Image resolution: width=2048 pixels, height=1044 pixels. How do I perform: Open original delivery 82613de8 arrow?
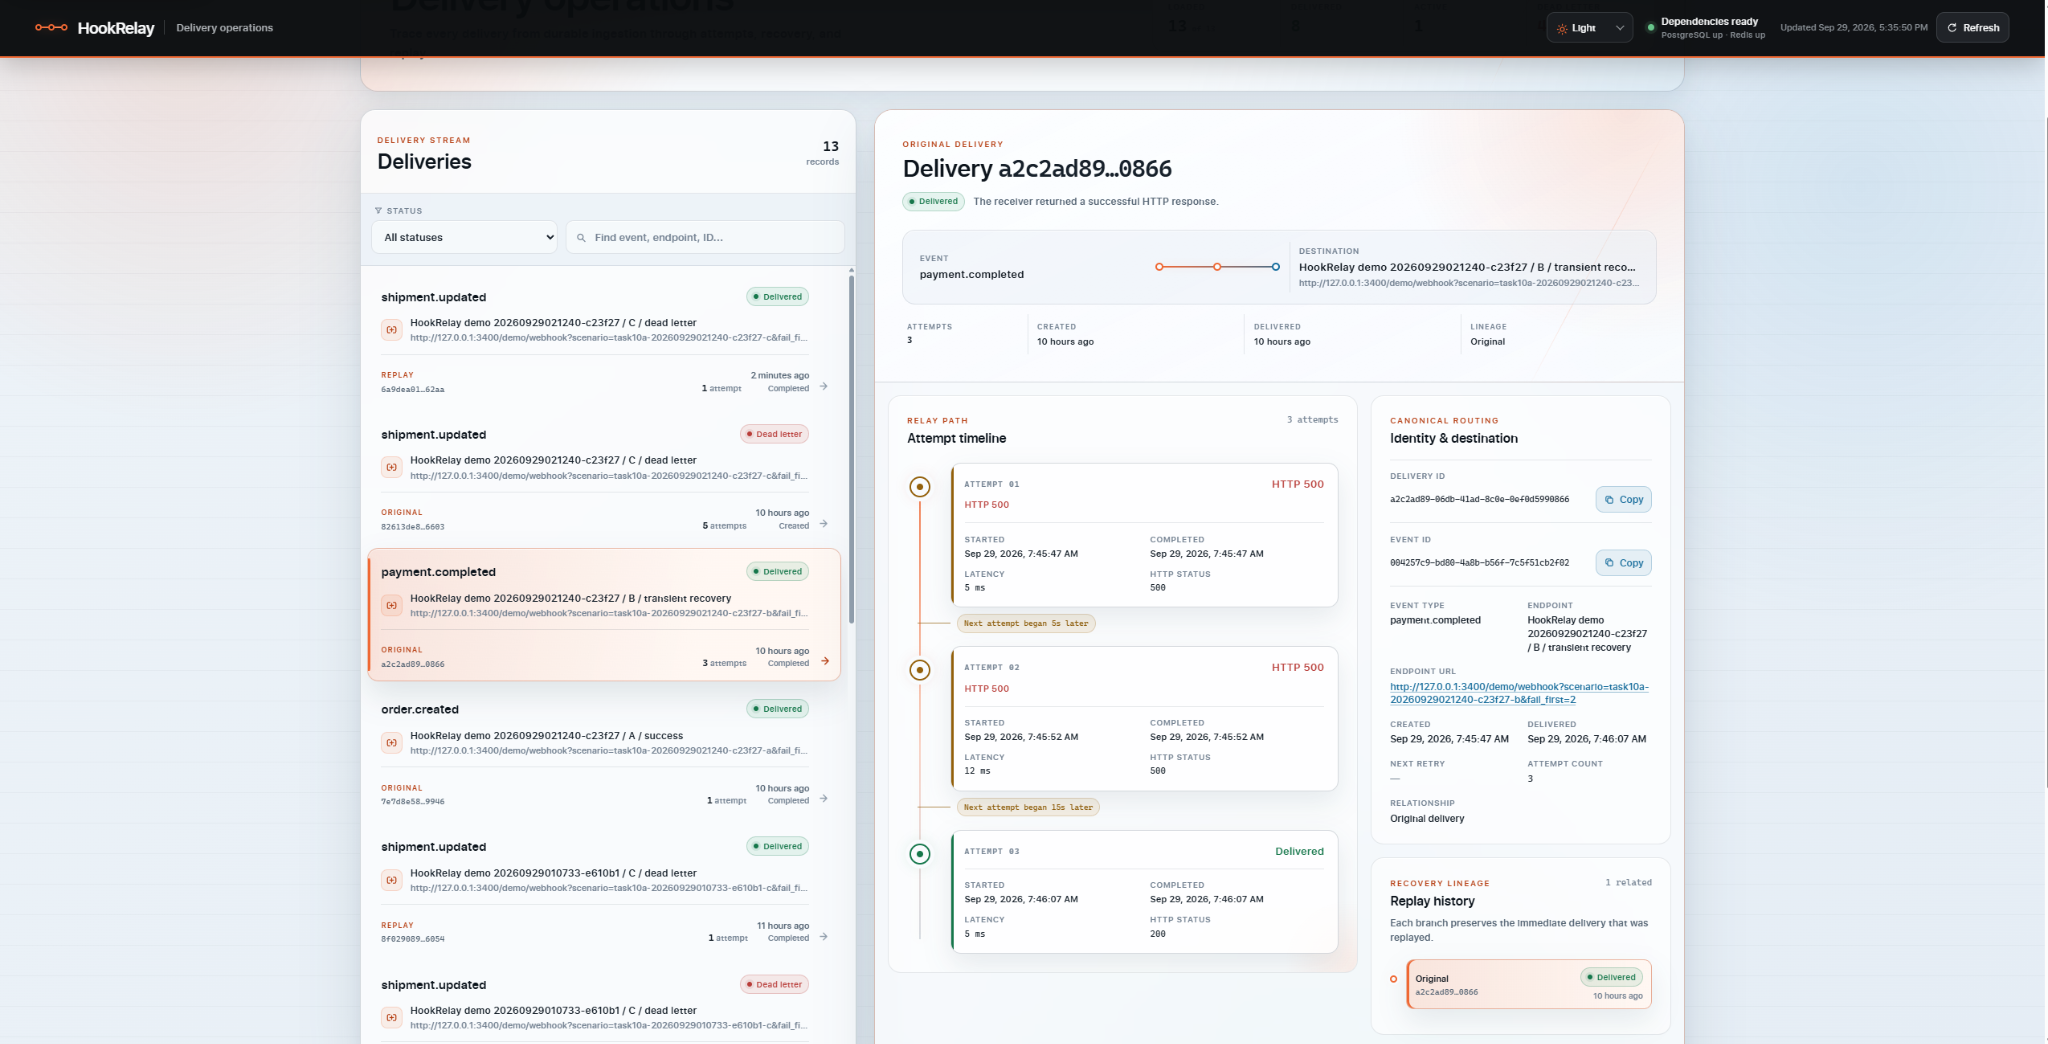coord(824,524)
